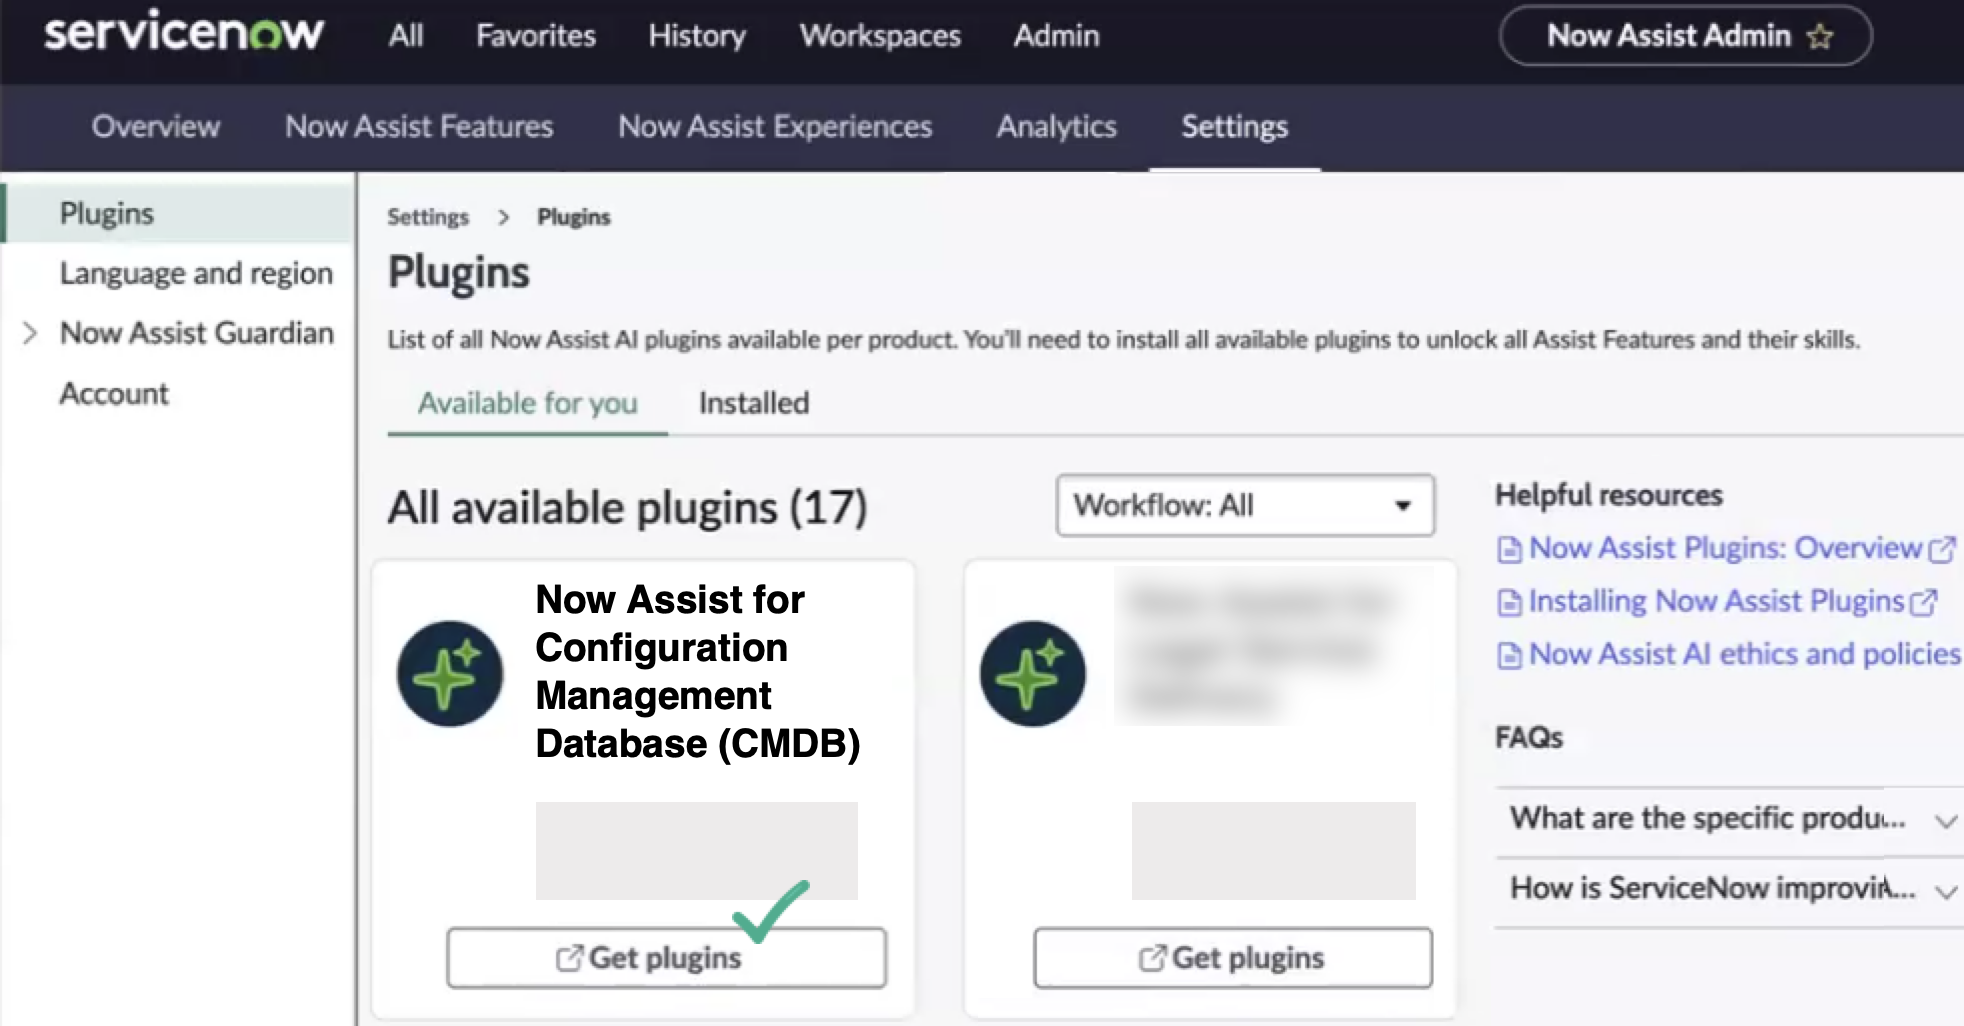Open Now Assist AI ethics and policies link
The image size is (1964, 1026).
tap(1745, 654)
